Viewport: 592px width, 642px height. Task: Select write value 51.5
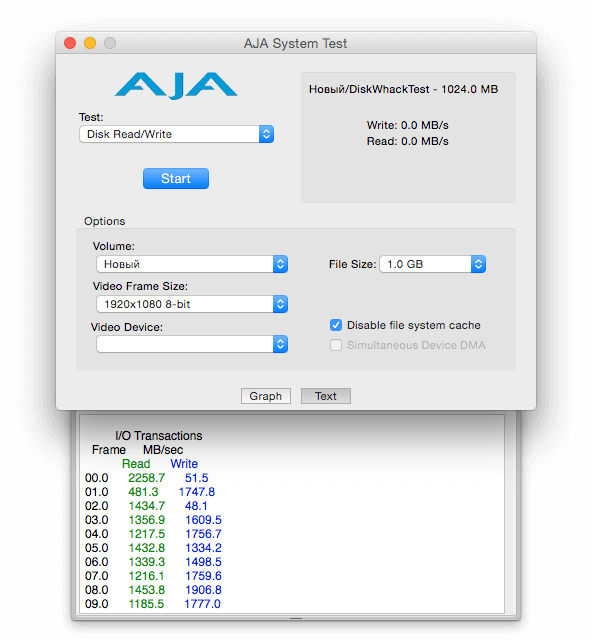tap(197, 478)
